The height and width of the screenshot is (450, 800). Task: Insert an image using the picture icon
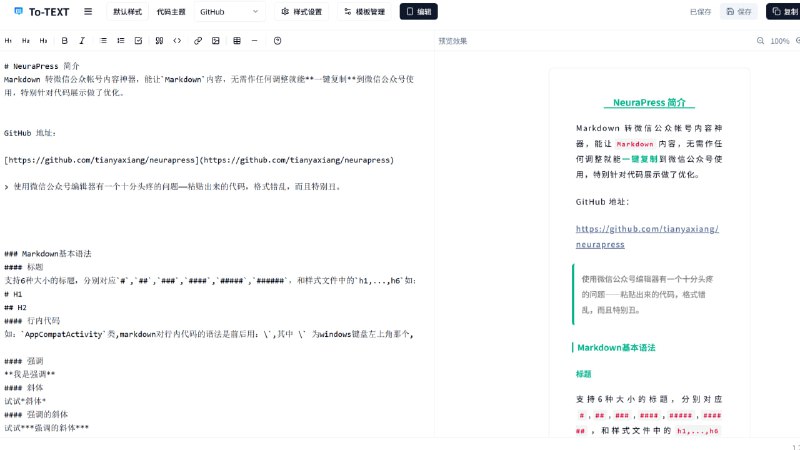click(216, 41)
